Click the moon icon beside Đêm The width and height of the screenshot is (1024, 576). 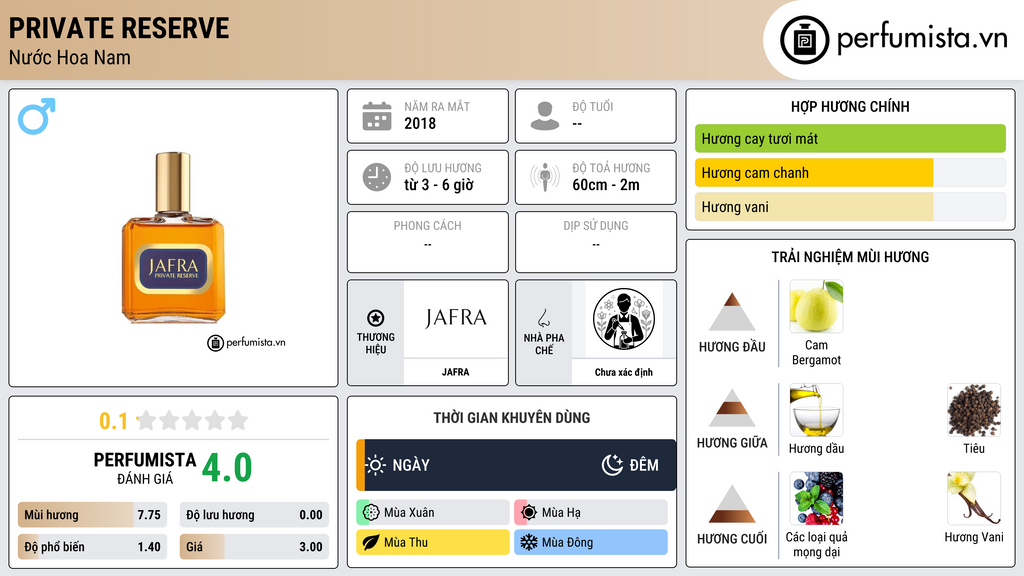click(x=612, y=465)
